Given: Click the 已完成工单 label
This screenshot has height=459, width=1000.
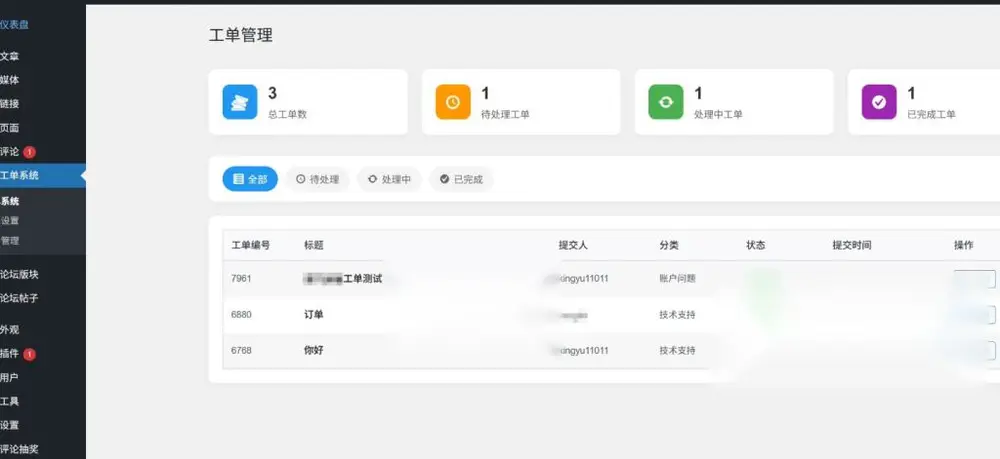Looking at the screenshot, I should [x=931, y=115].
